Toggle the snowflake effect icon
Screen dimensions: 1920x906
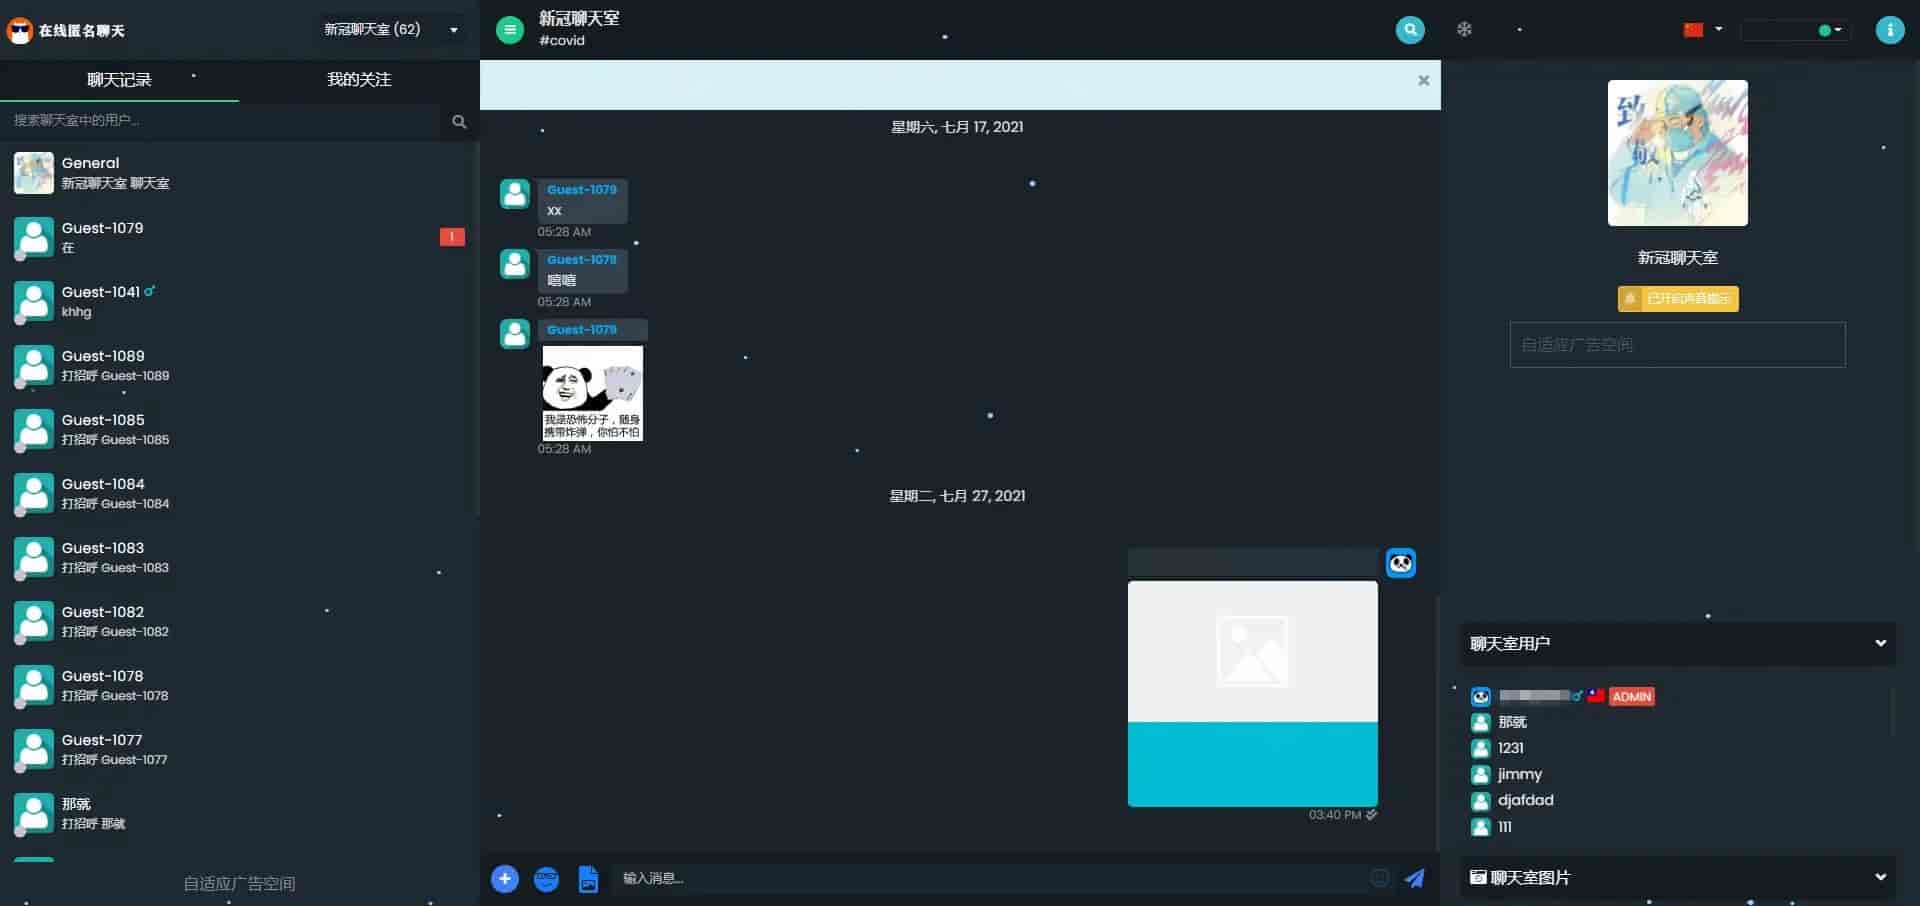pyautogui.click(x=1464, y=30)
